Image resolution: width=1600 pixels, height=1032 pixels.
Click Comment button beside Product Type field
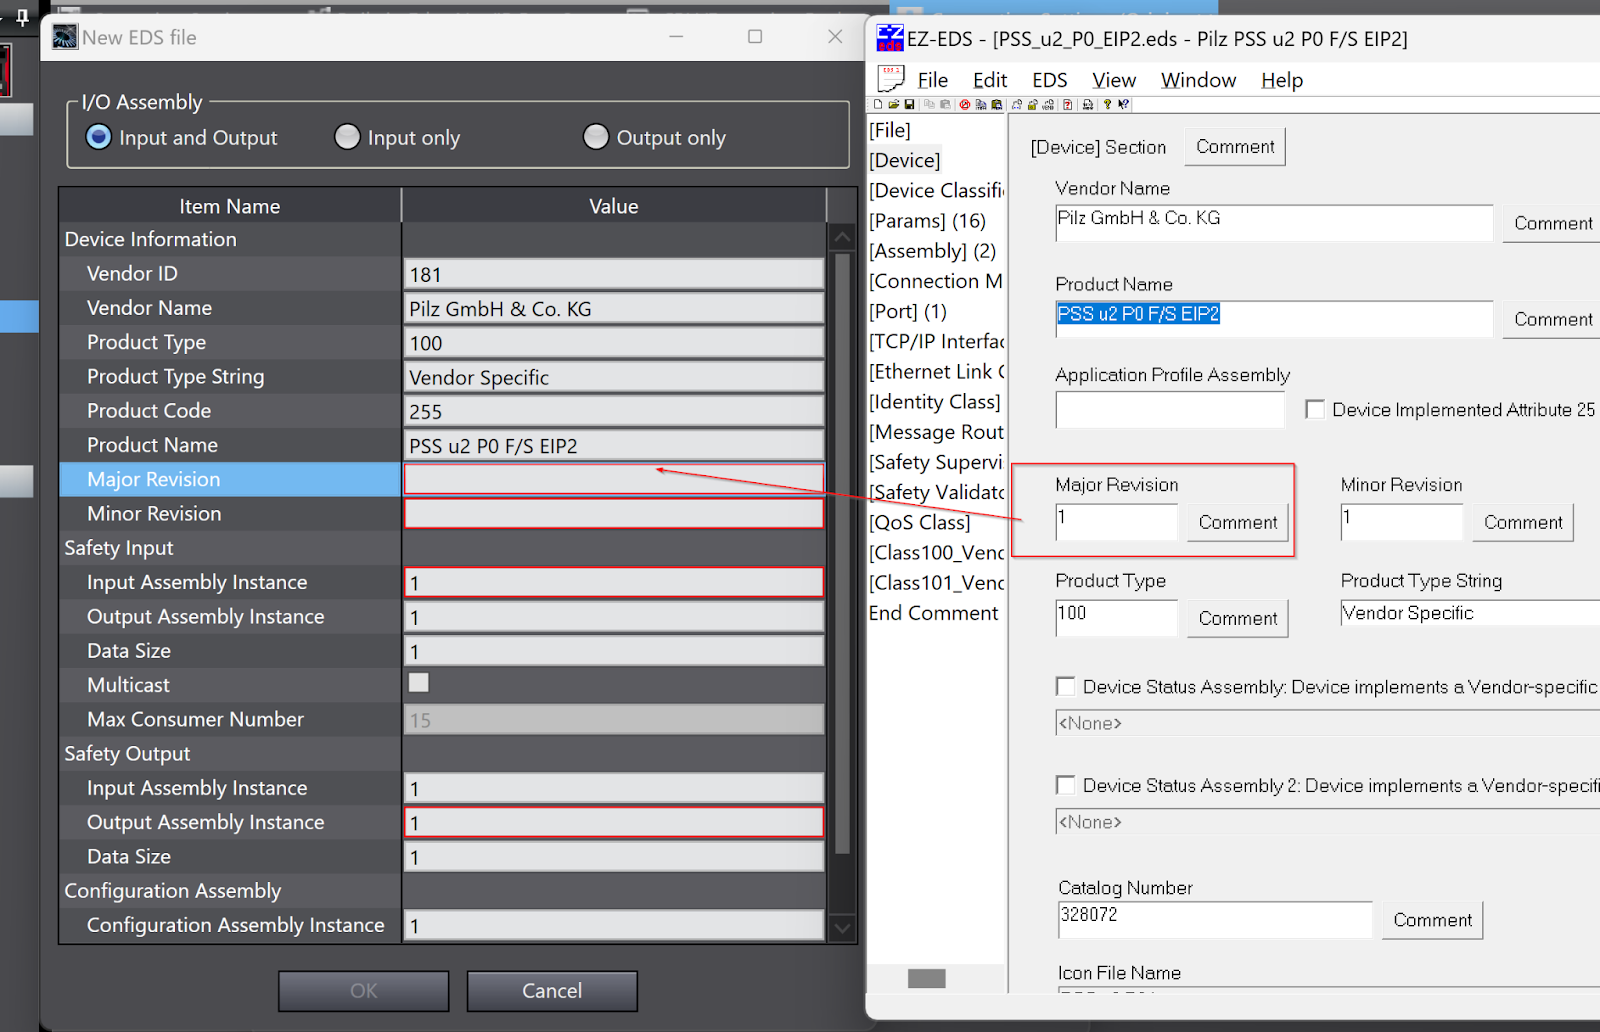click(1238, 618)
